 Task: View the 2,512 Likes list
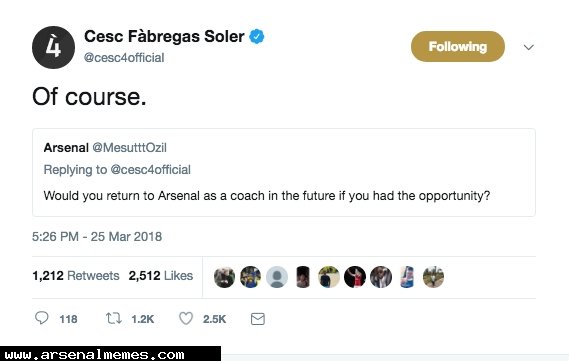point(161,276)
